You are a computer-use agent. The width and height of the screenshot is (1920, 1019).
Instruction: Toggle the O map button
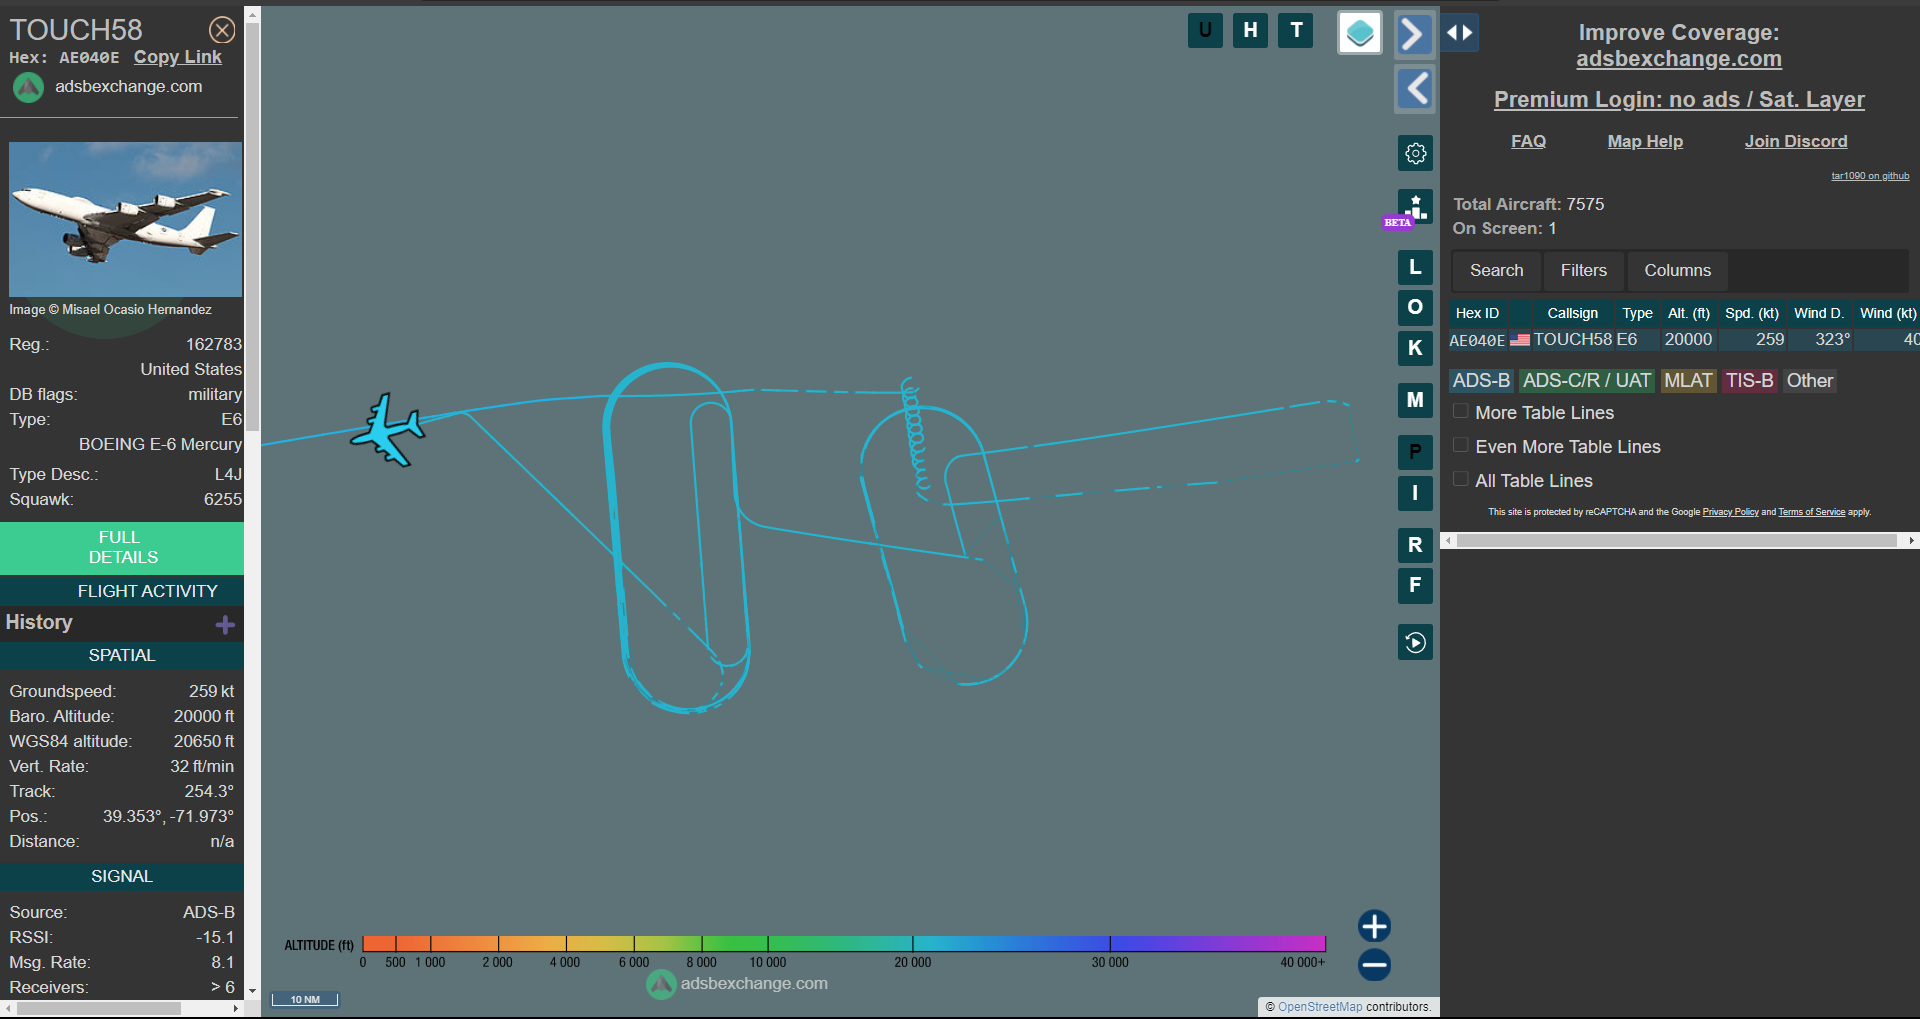click(1415, 307)
